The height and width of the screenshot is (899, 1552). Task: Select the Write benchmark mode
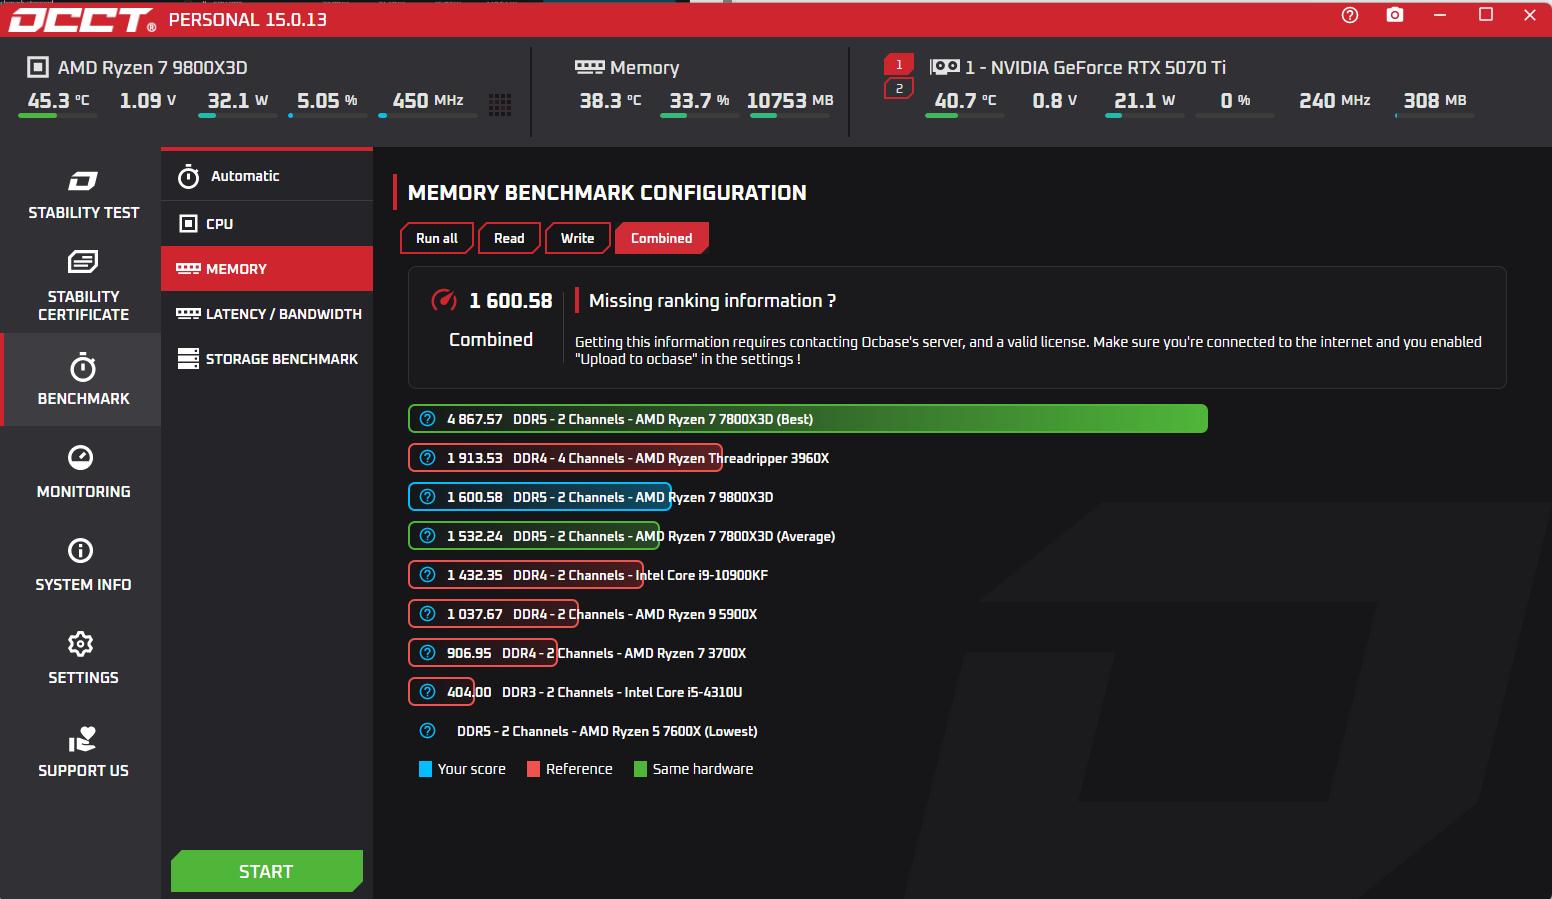point(578,238)
